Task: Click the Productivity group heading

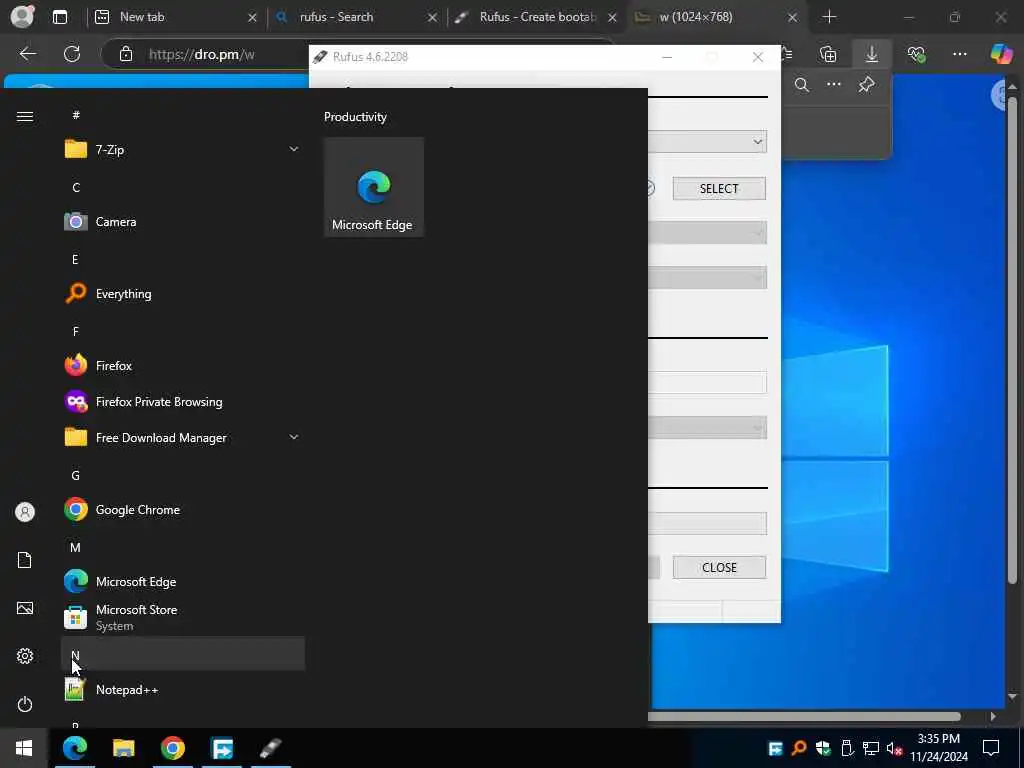Action: pos(355,117)
